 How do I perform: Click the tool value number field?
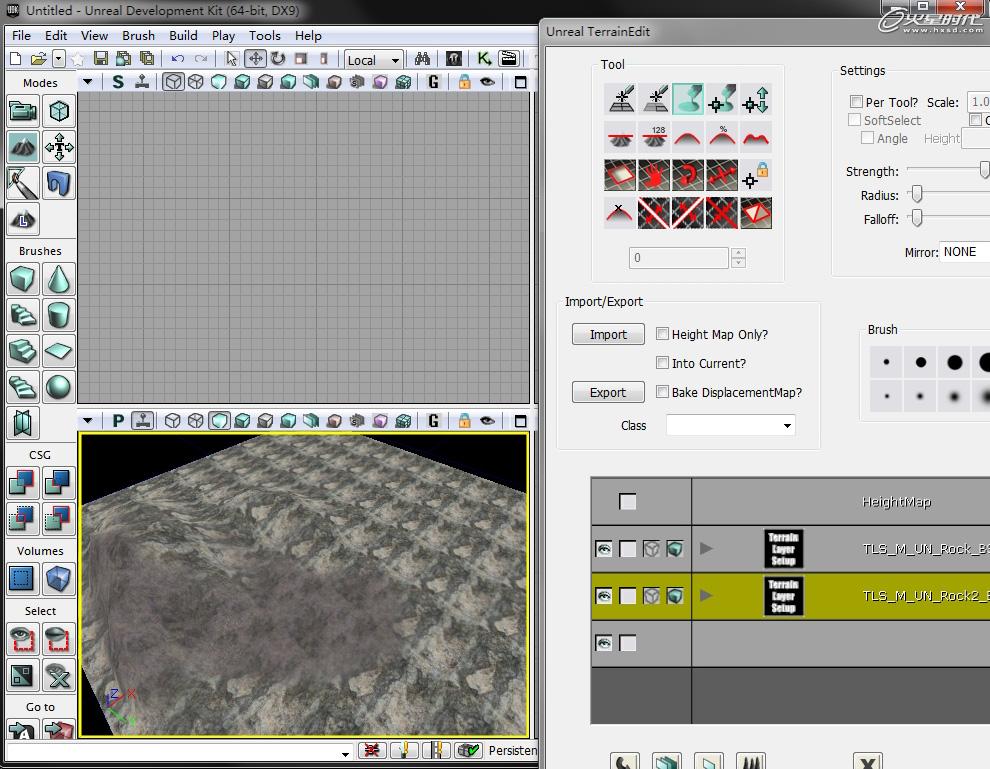679,258
